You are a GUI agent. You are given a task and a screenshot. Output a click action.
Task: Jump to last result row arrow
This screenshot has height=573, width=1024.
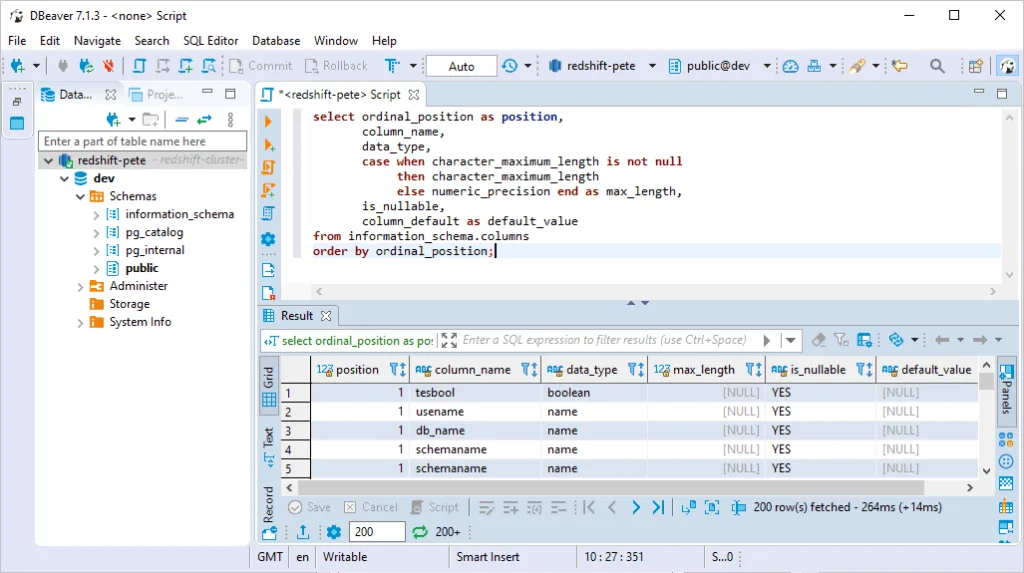[658, 507]
